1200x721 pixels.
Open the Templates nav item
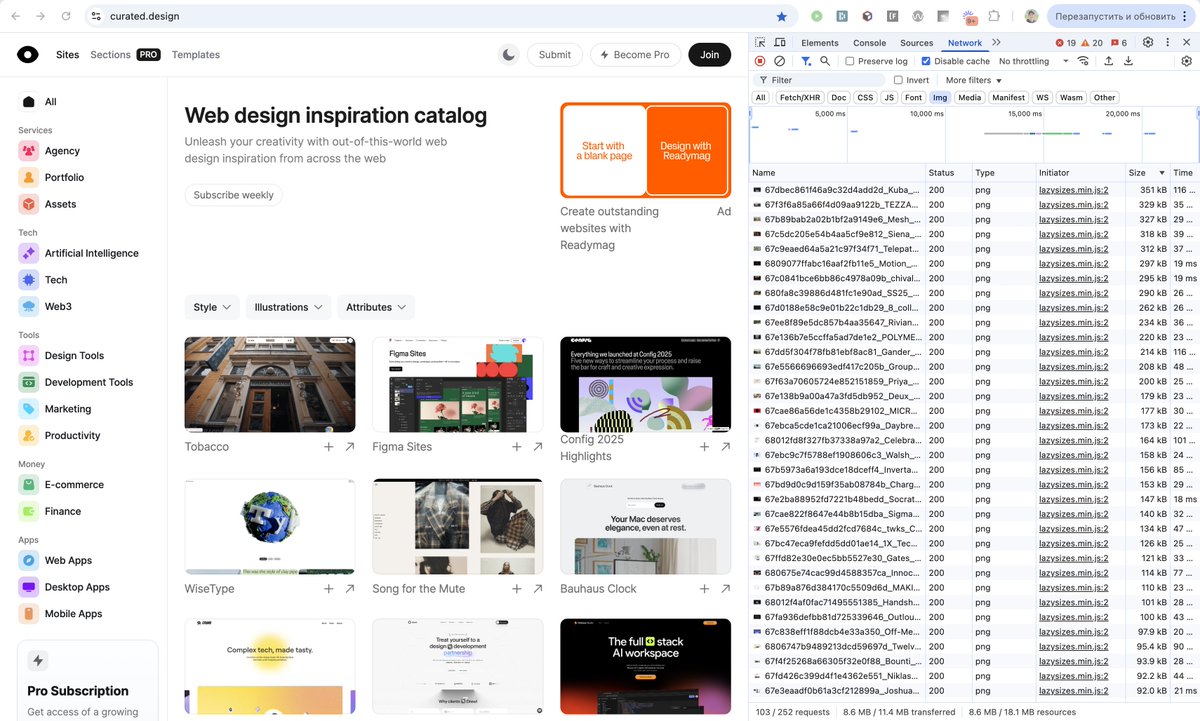[195, 55]
